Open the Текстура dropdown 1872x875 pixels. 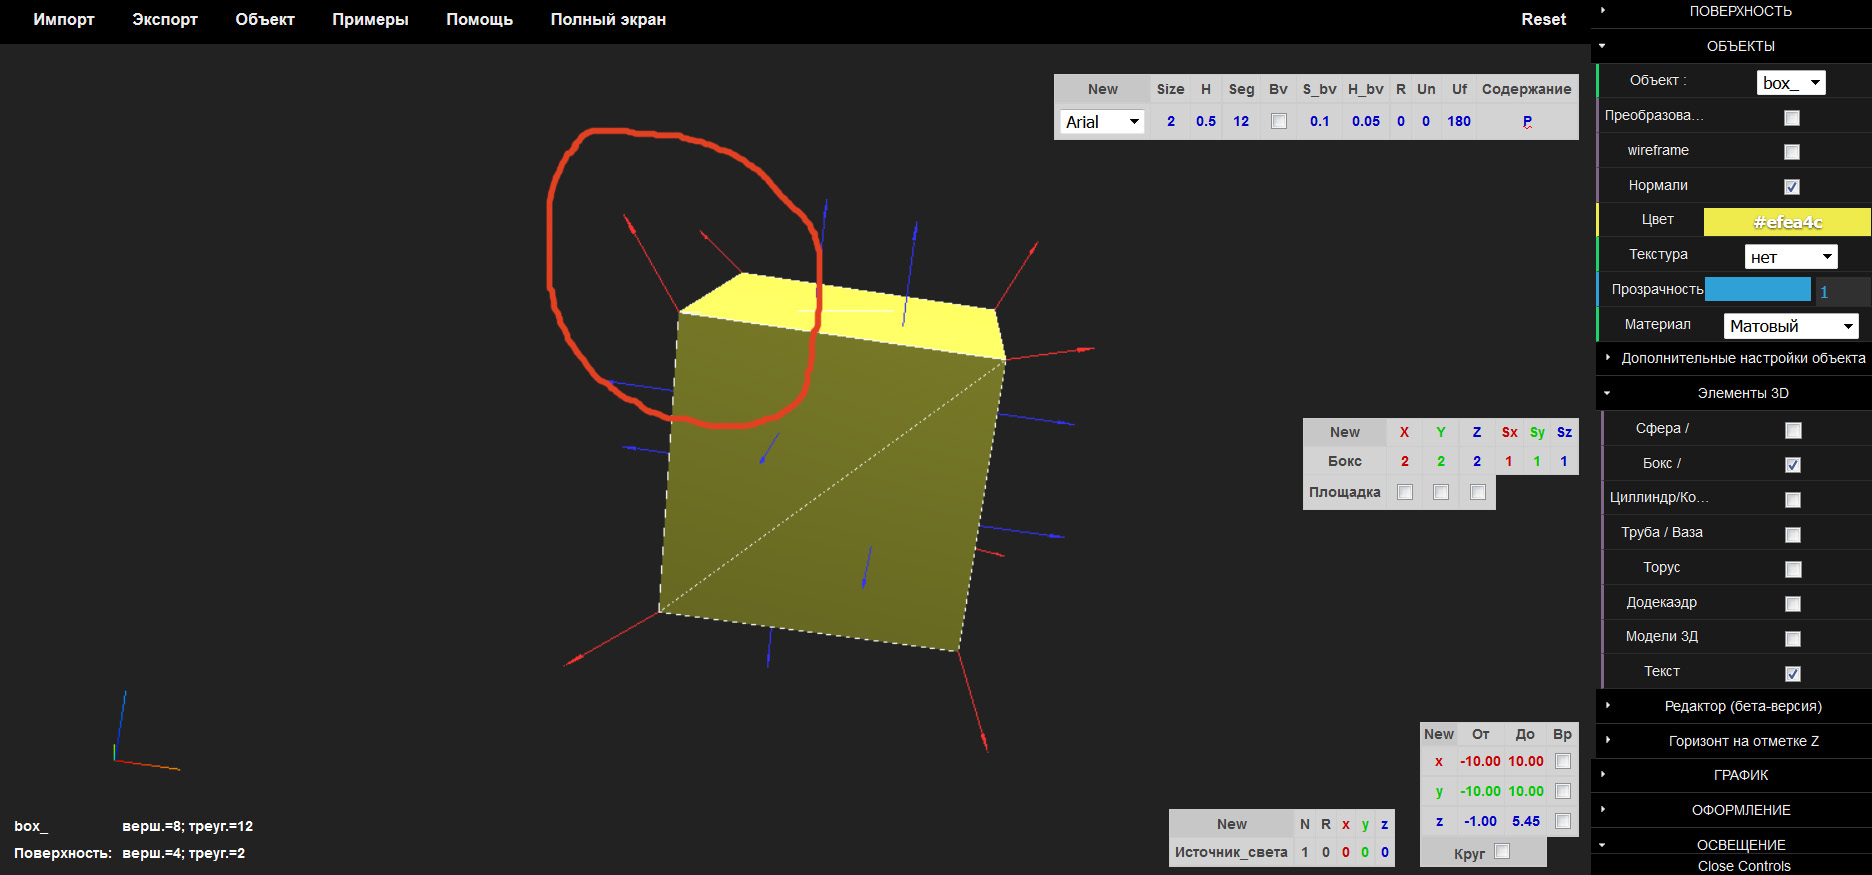(x=1790, y=257)
